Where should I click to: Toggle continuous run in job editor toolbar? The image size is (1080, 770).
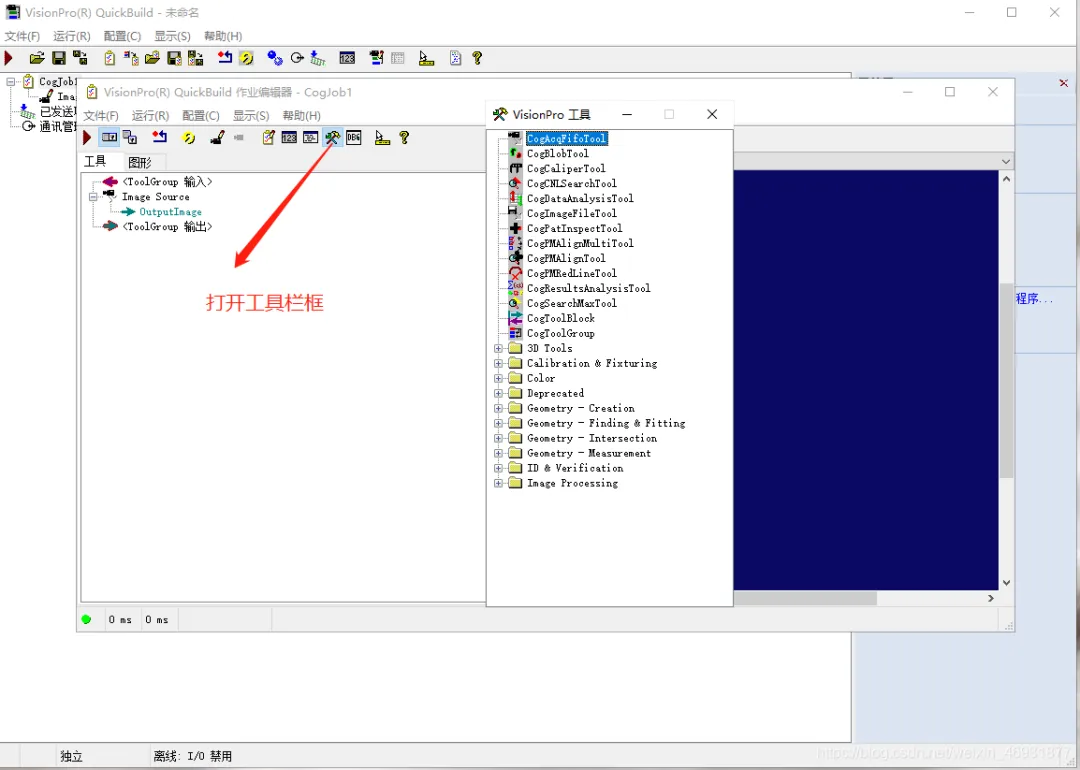(188, 138)
